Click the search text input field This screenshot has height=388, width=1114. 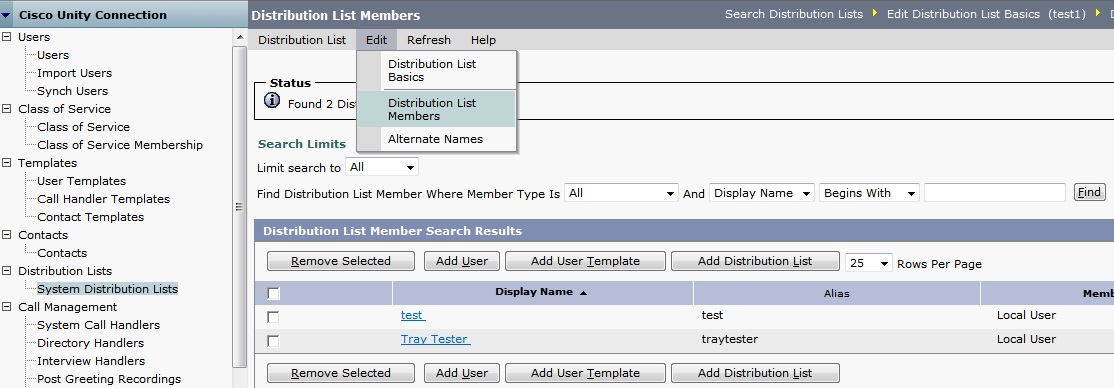click(995, 193)
